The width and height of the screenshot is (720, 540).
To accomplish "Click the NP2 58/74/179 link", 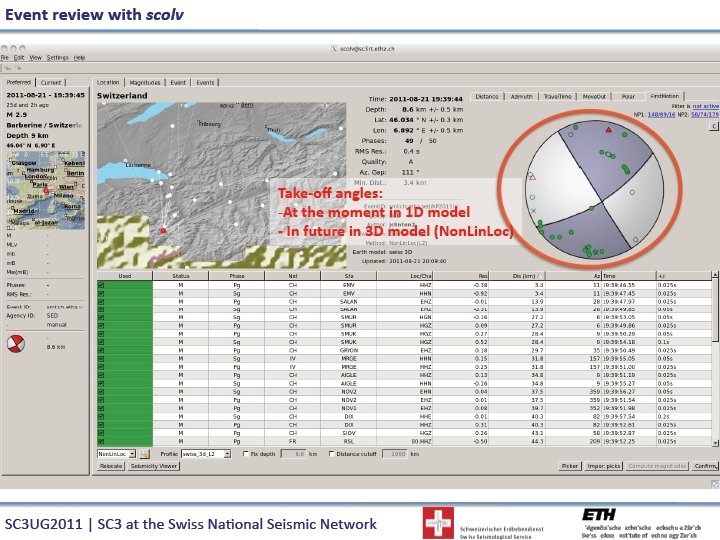I will (x=705, y=114).
